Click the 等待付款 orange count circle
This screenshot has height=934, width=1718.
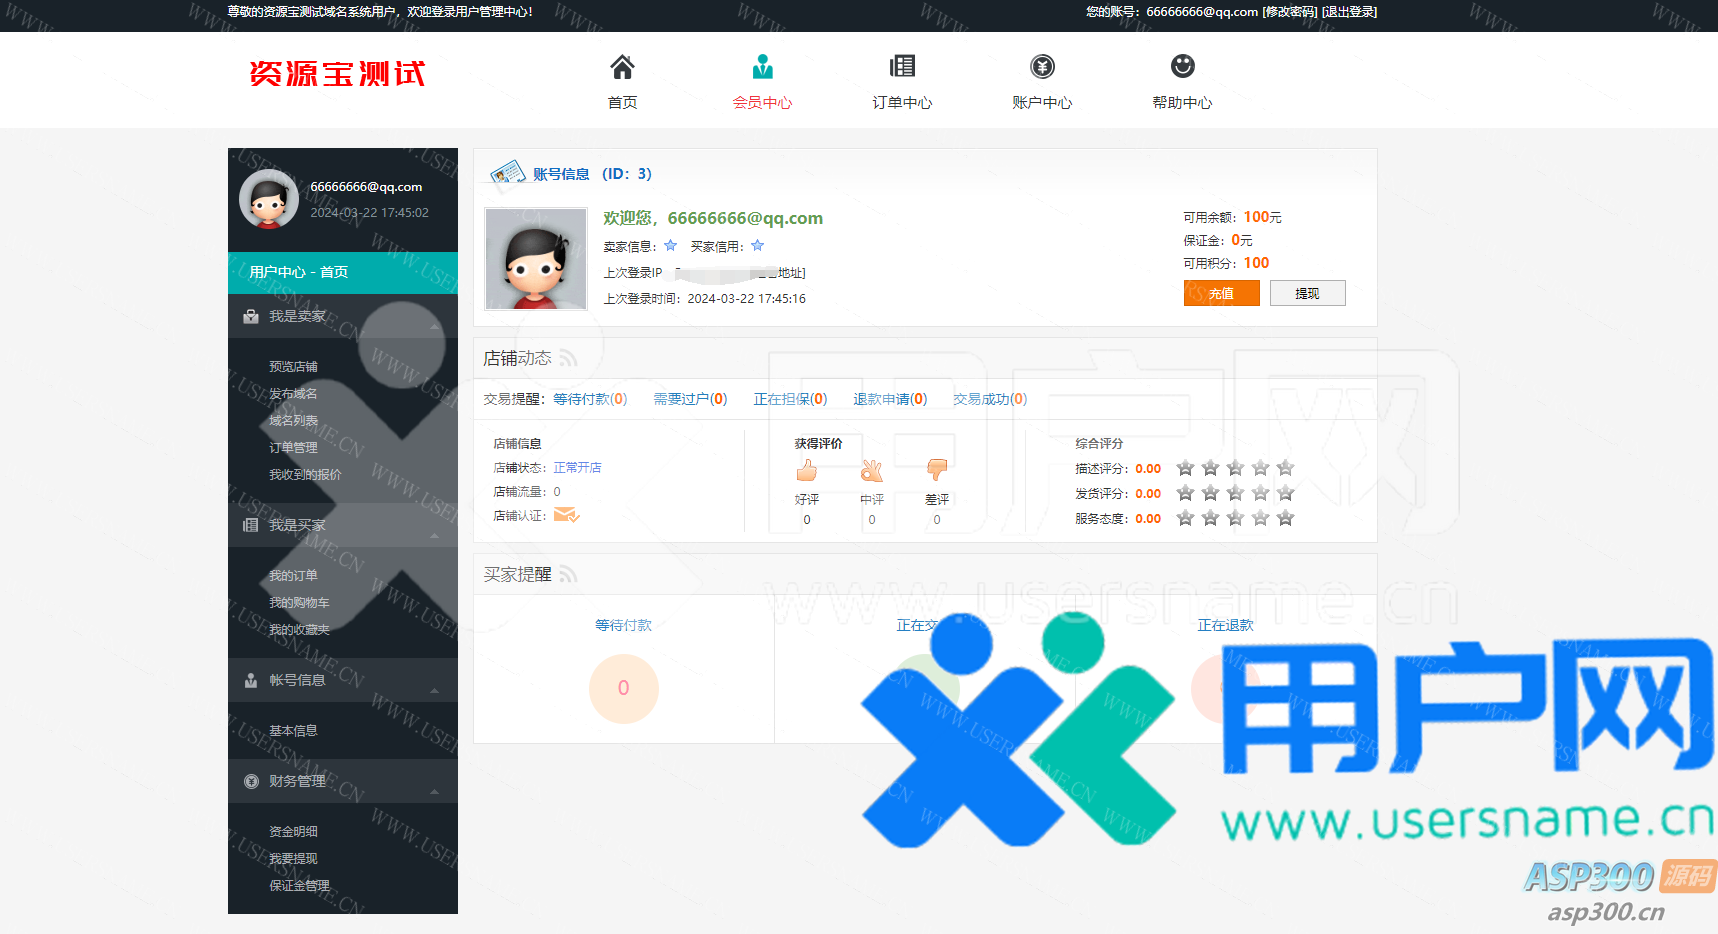point(623,688)
